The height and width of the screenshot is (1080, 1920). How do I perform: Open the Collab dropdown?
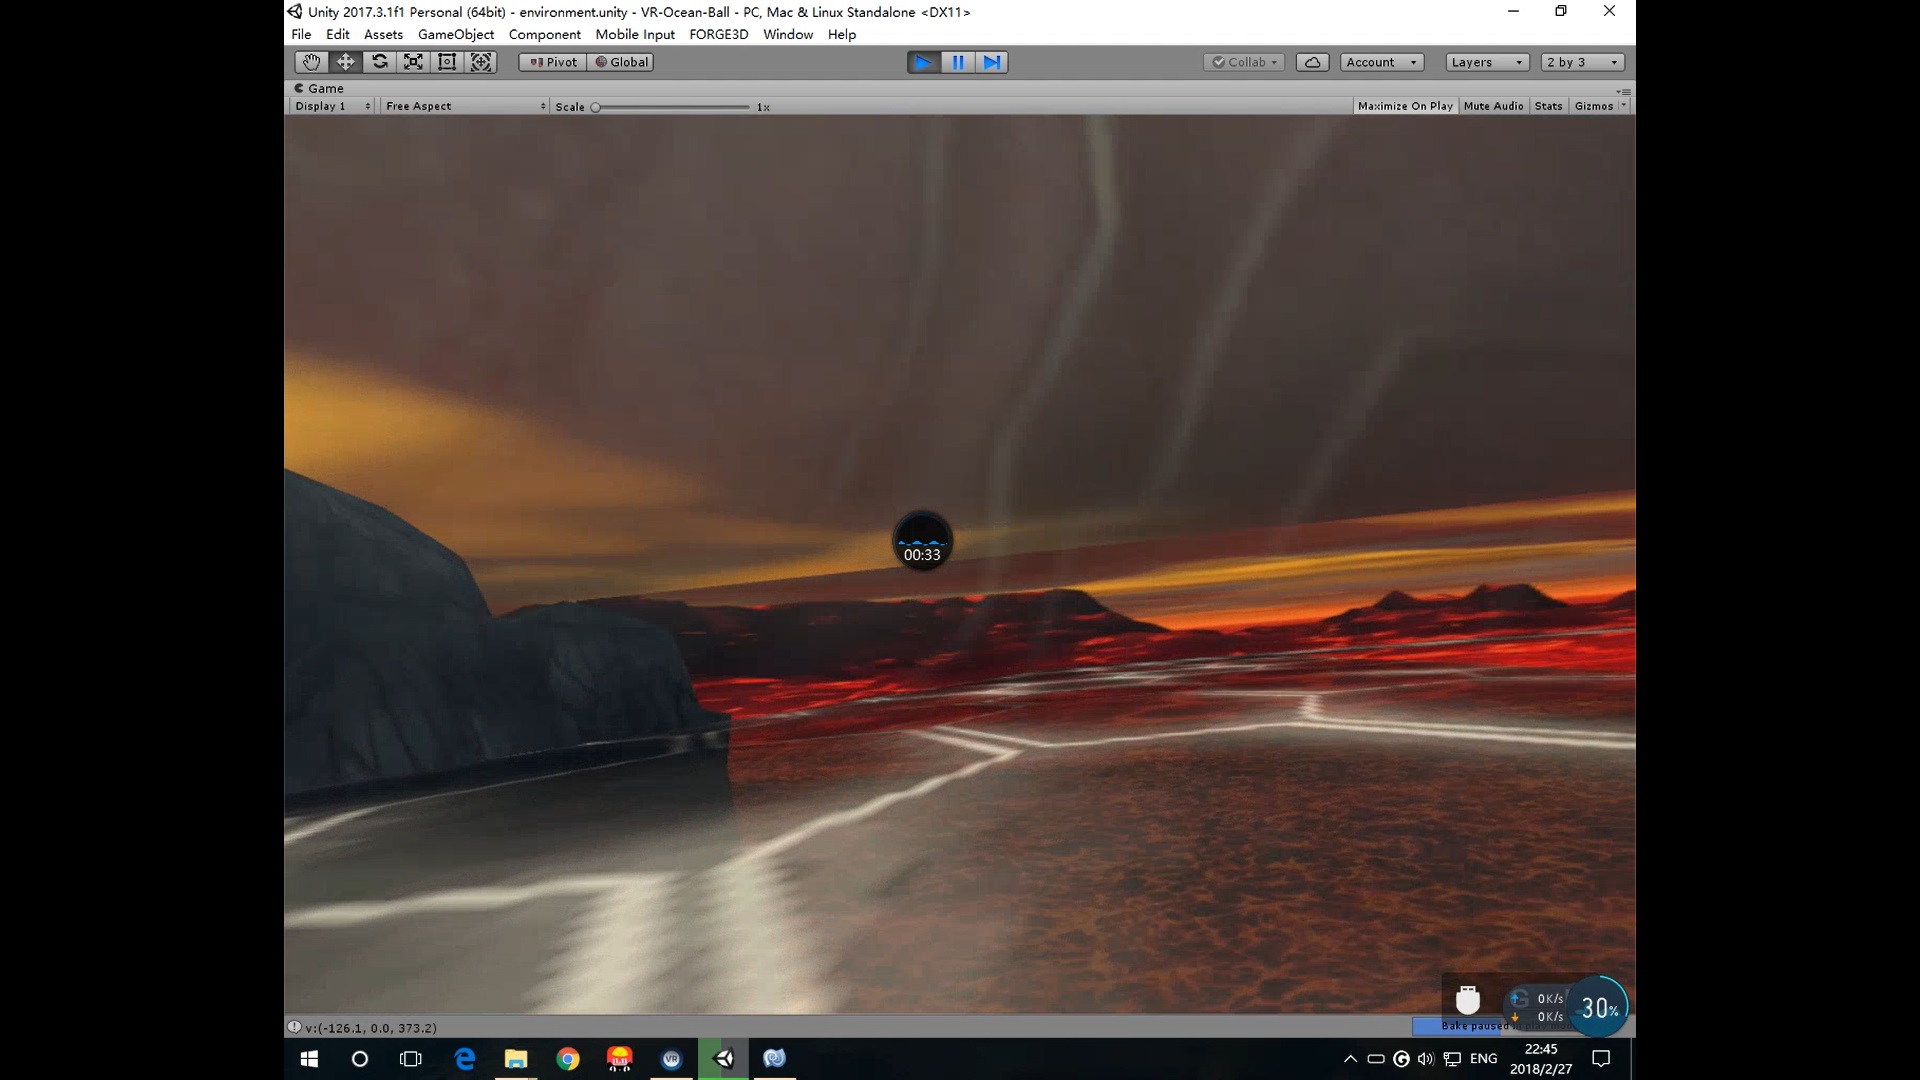coord(1244,62)
